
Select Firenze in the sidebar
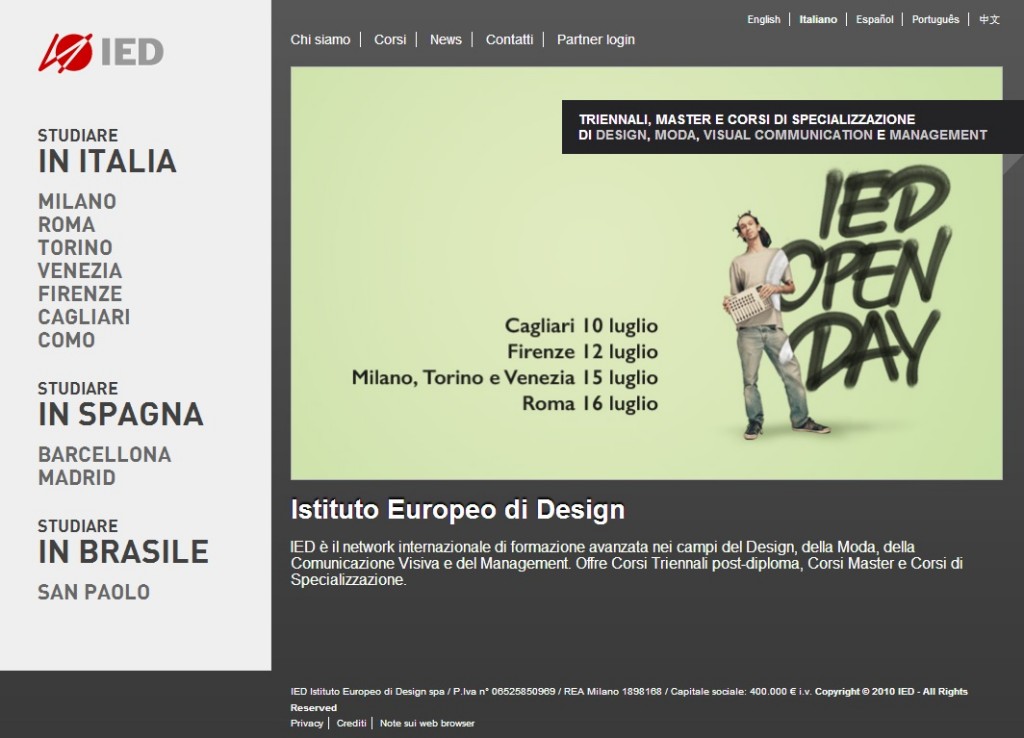(x=80, y=293)
